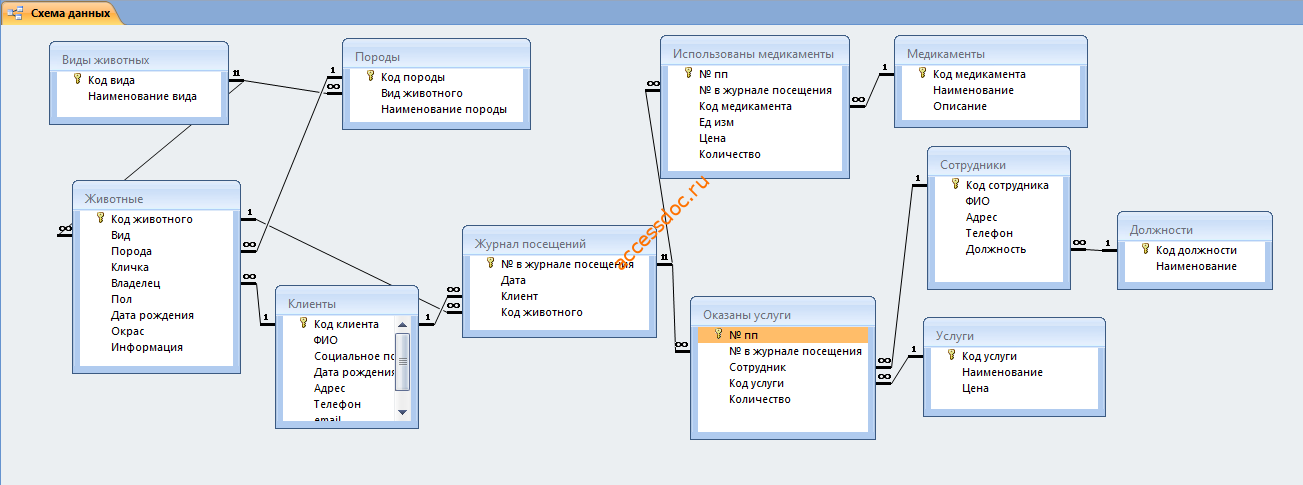Click the key icon in Журнал посещений table
The width and height of the screenshot is (1303, 485).
pos(490,264)
